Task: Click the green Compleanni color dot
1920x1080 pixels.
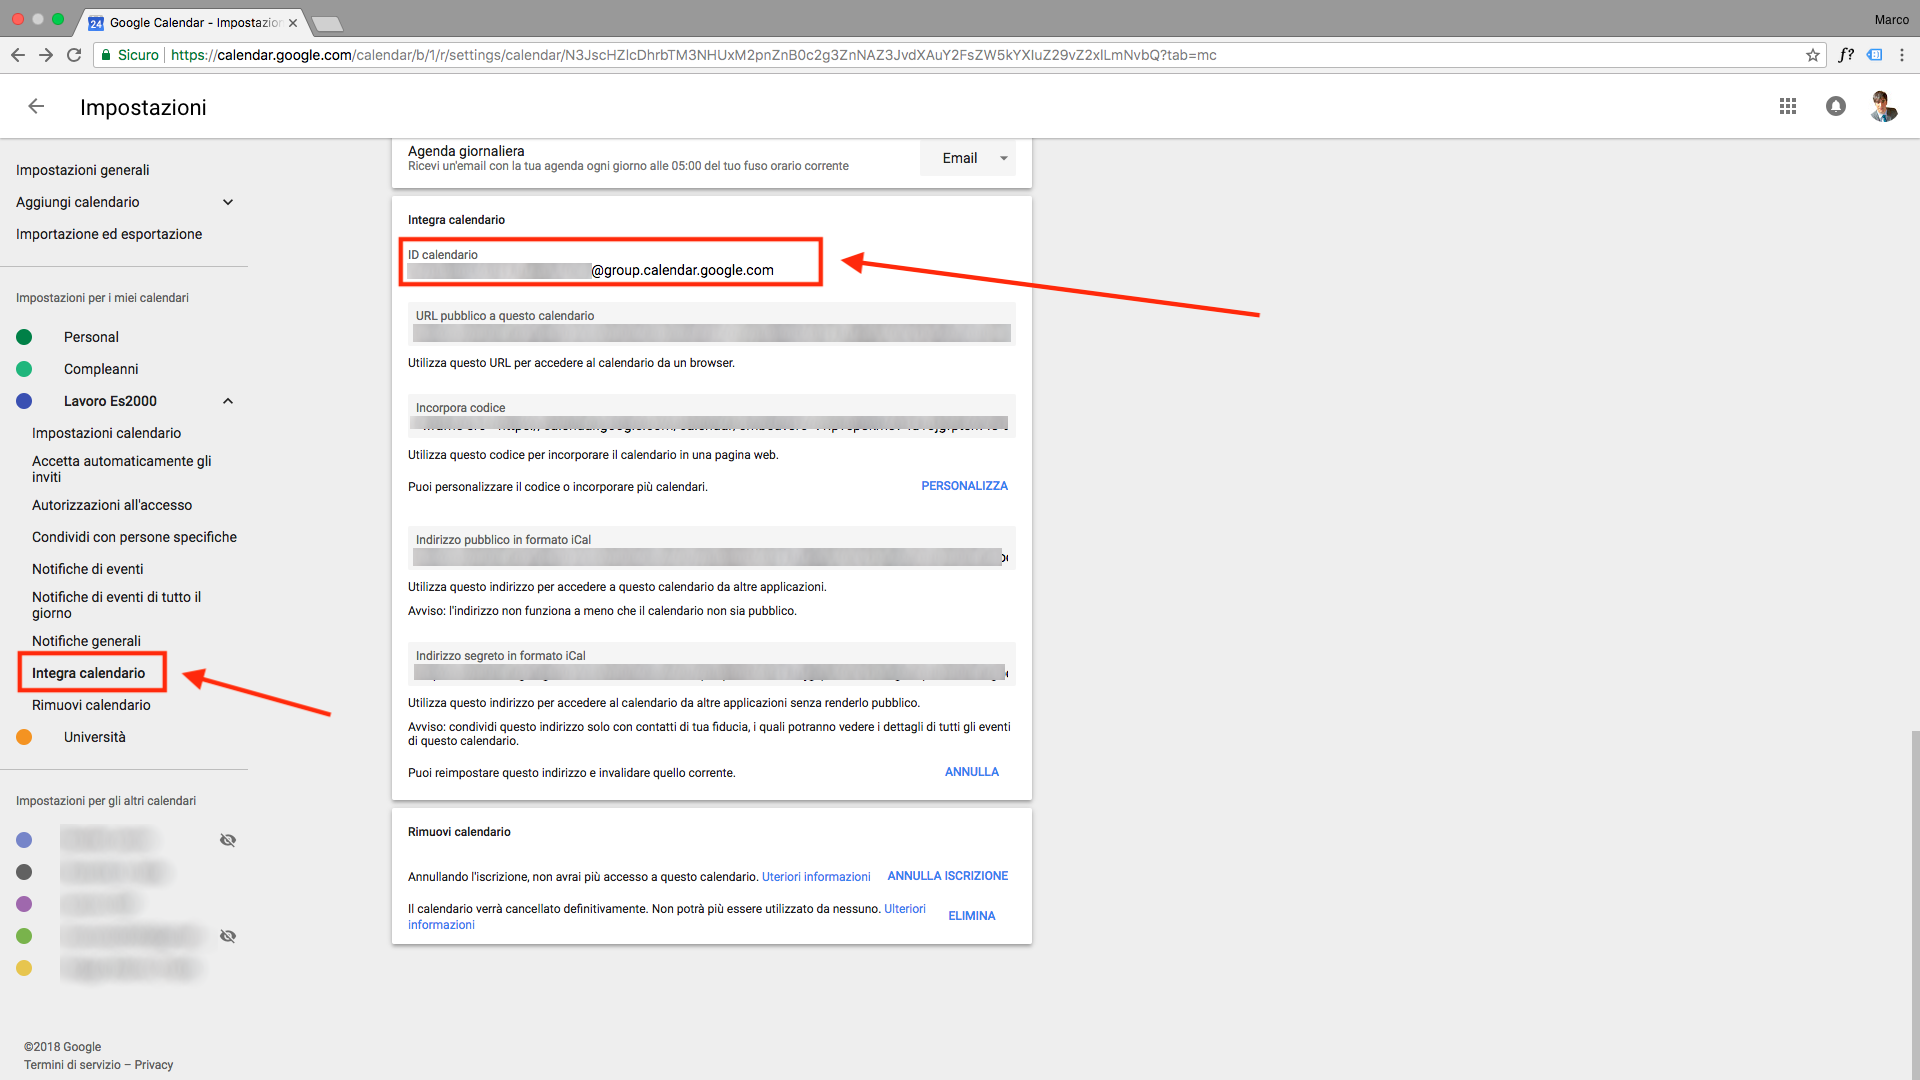Action: tap(24, 369)
